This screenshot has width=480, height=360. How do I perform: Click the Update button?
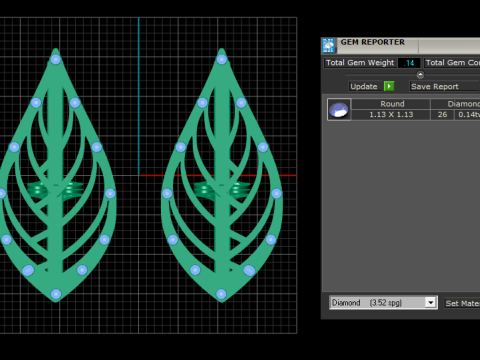[x=364, y=86]
